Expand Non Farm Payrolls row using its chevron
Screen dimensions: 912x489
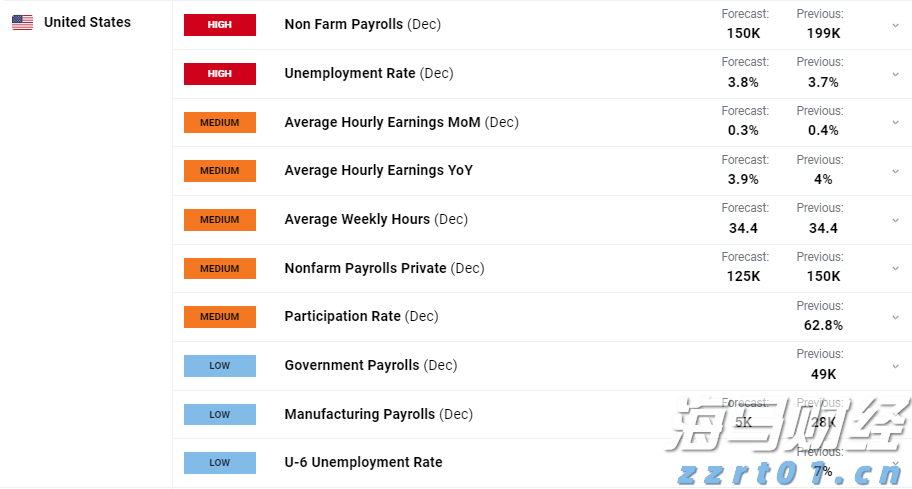(895, 25)
